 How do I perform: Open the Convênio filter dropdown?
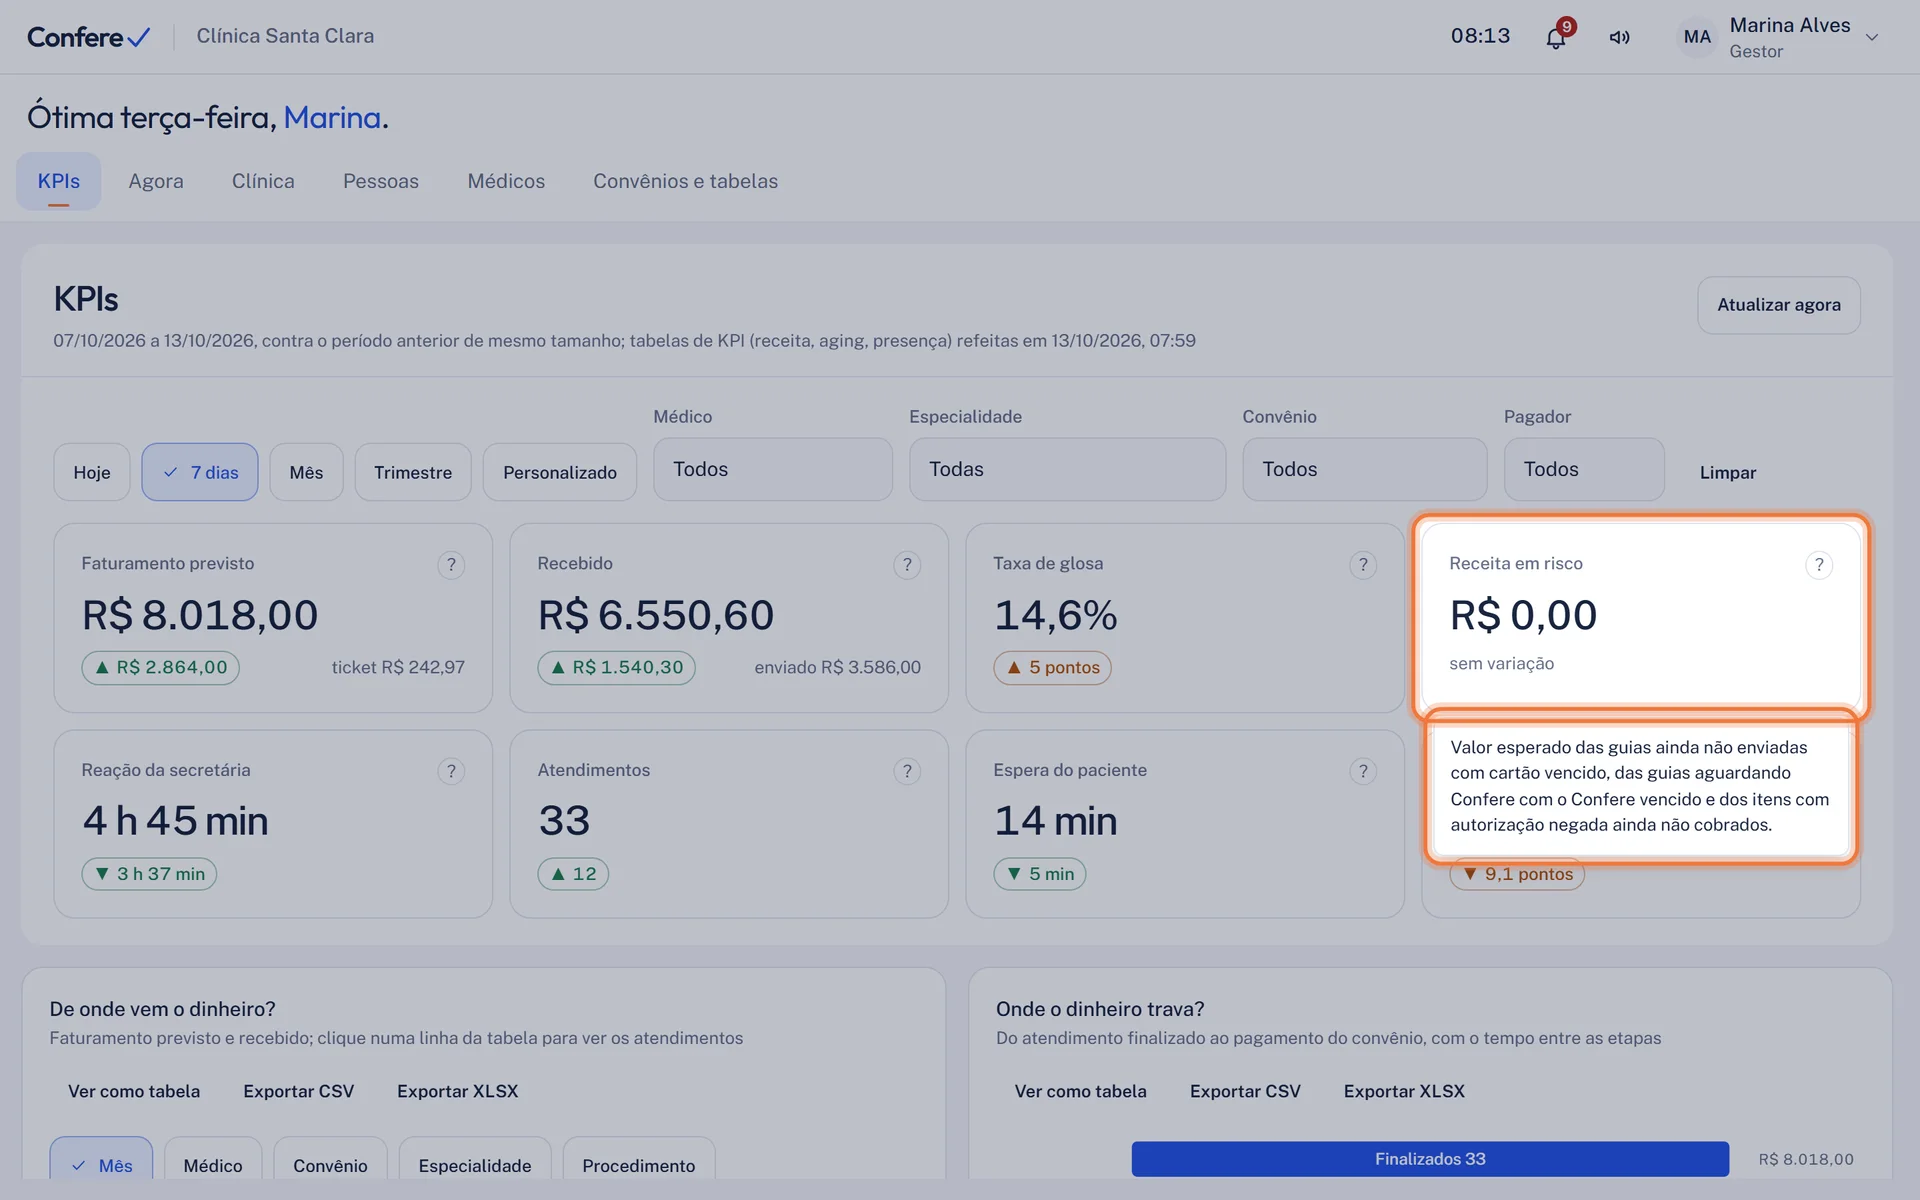(x=1365, y=469)
